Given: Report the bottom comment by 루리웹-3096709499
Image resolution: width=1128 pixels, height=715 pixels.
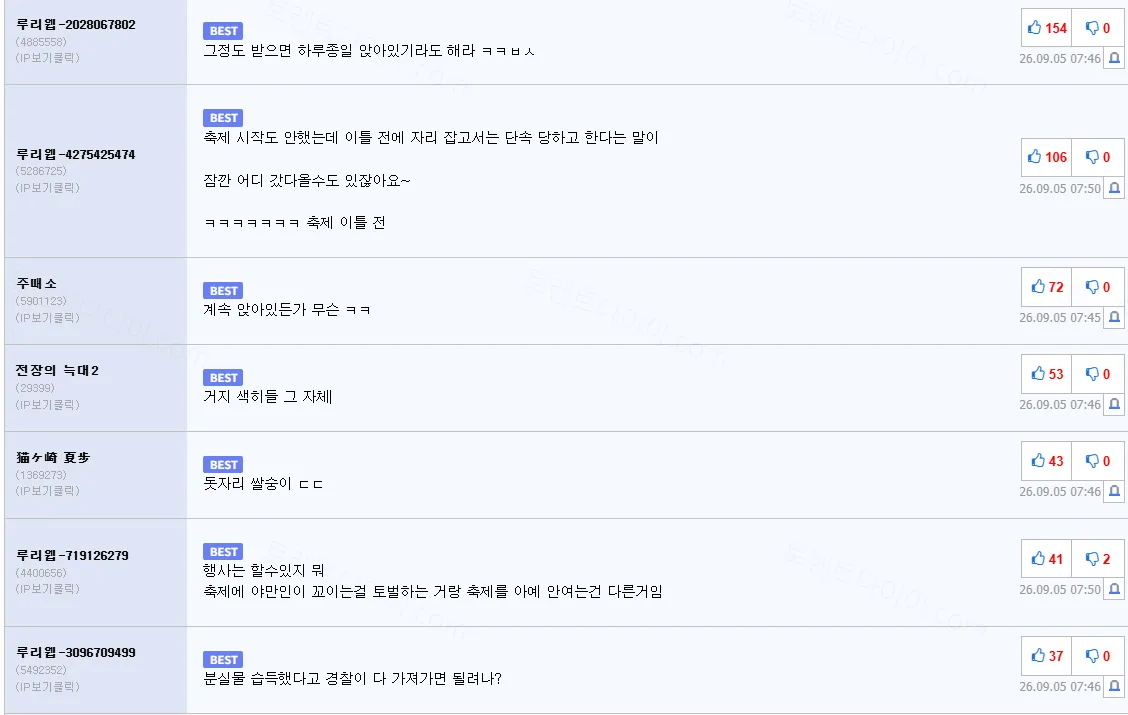Looking at the screenshot, I should [x=1114, y=686].
